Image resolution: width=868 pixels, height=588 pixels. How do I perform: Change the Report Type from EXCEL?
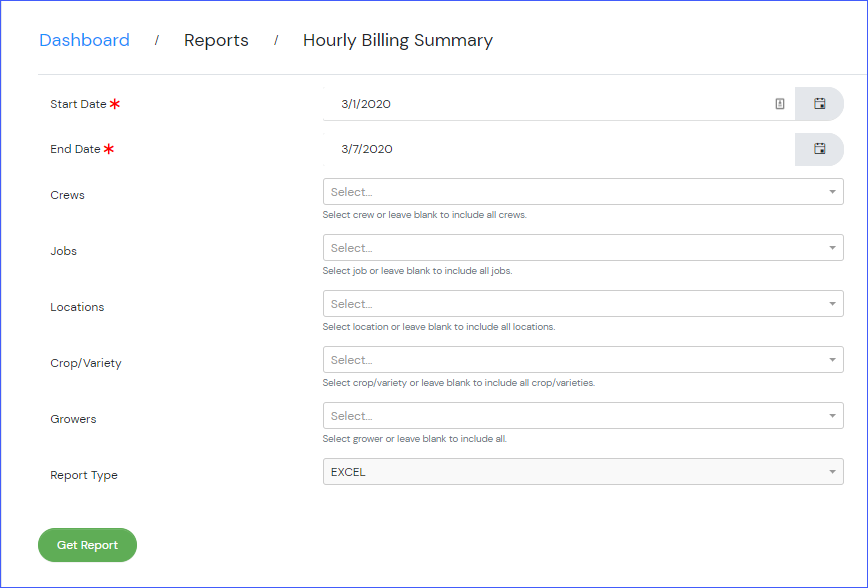point(583,472)
